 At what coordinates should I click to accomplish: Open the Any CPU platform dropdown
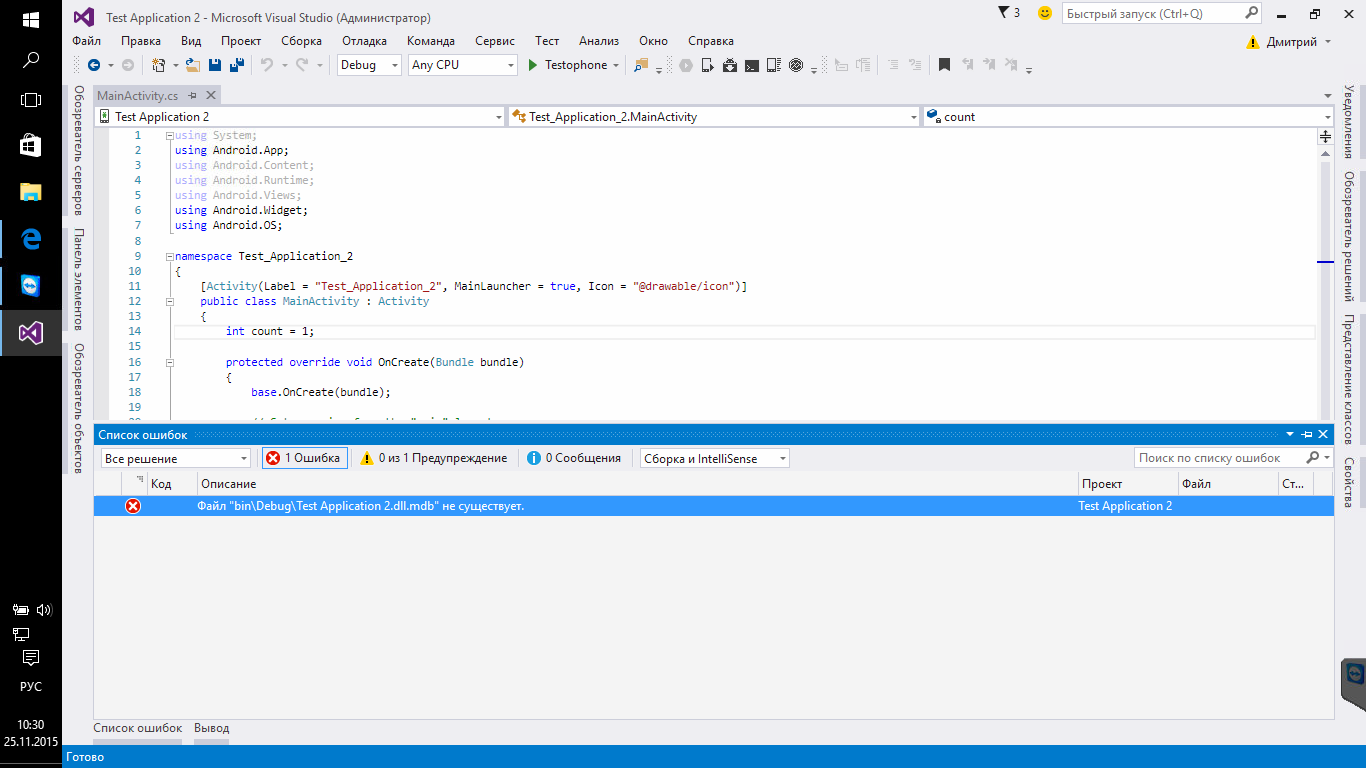tap(463, 65)
